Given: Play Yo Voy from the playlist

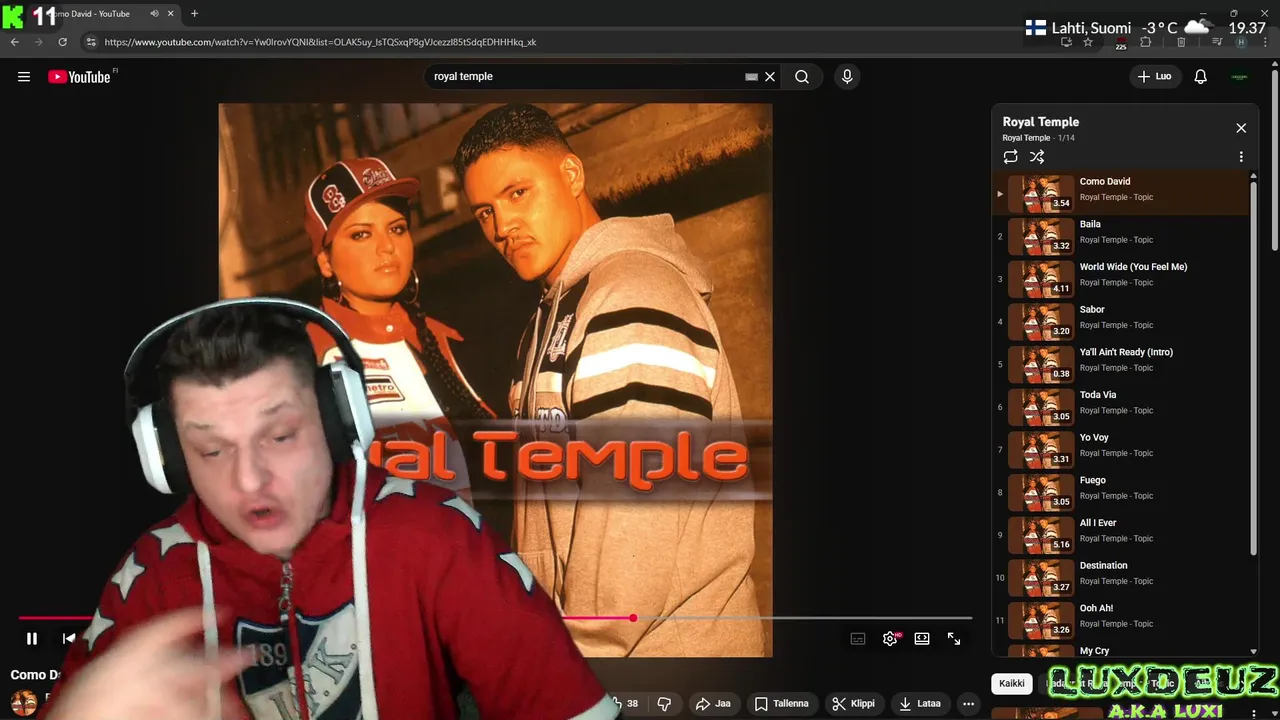Looking at the screenshot, I should [x=1122, y=449].
